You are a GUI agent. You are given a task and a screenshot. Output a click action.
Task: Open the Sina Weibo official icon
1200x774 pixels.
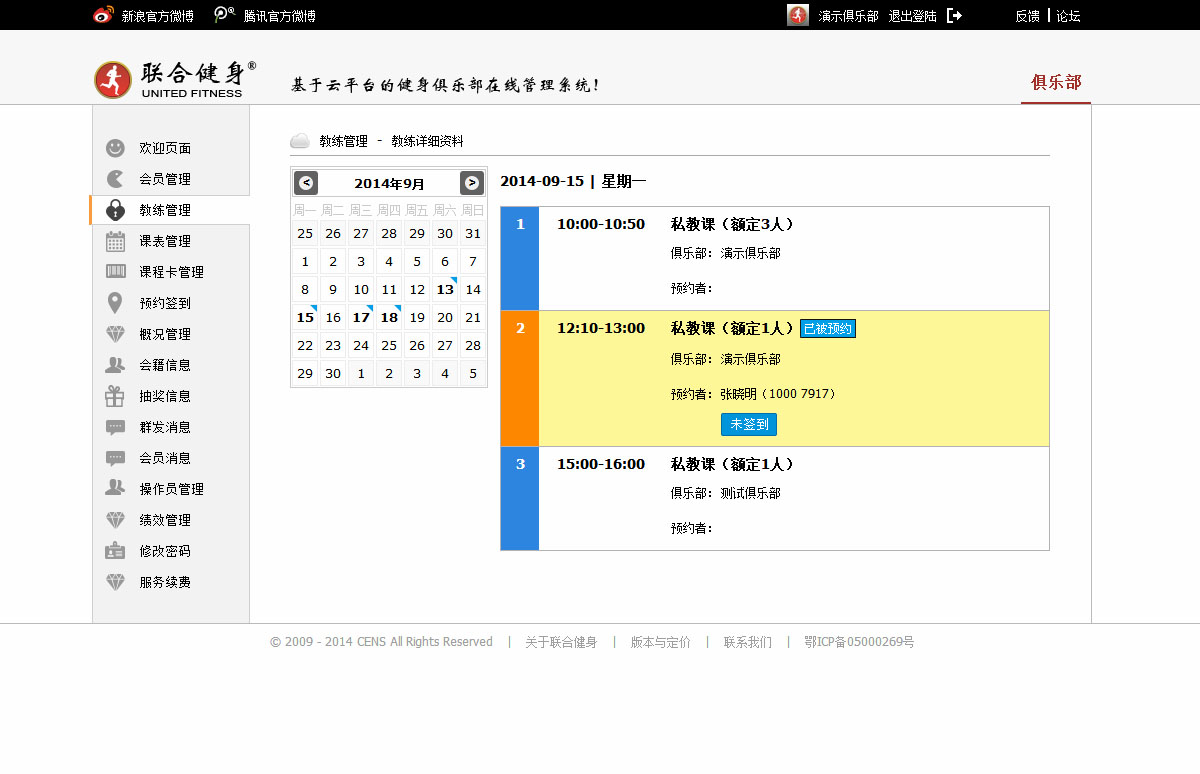[103, 15]
